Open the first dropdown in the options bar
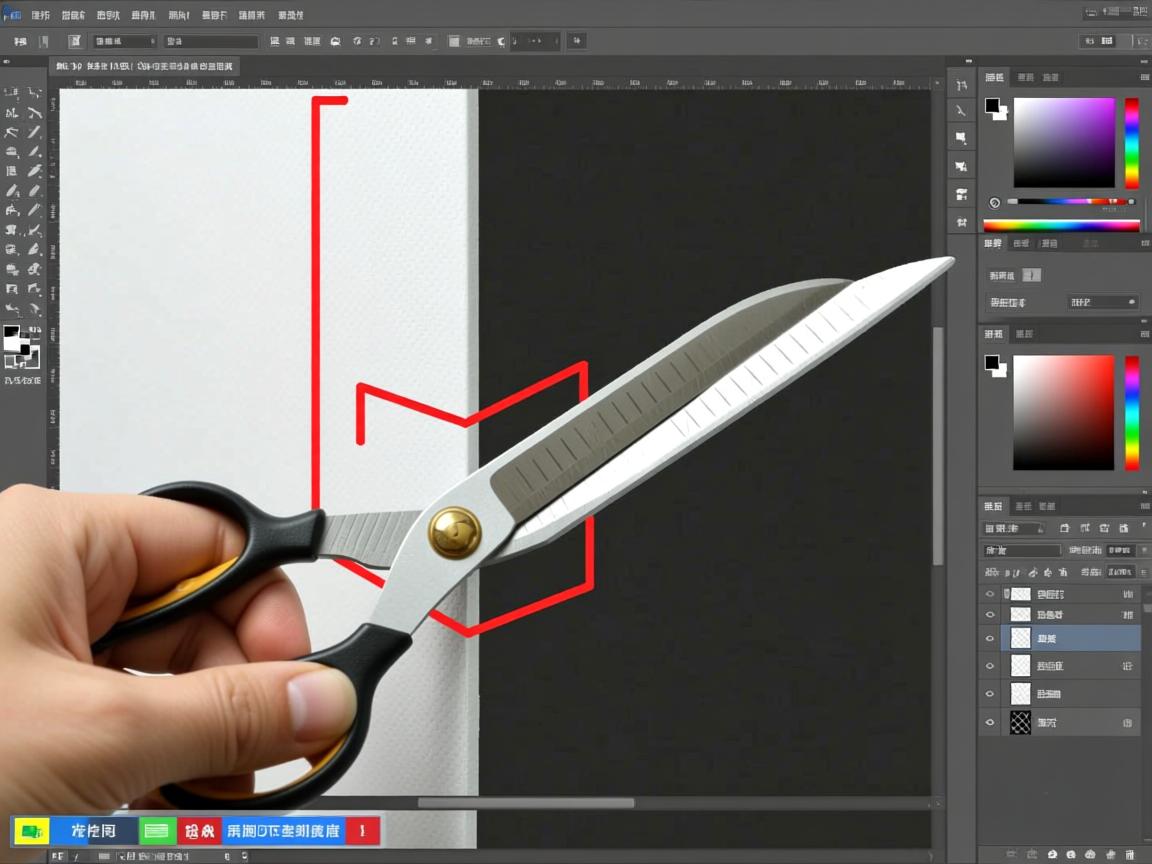 point(124,41)
